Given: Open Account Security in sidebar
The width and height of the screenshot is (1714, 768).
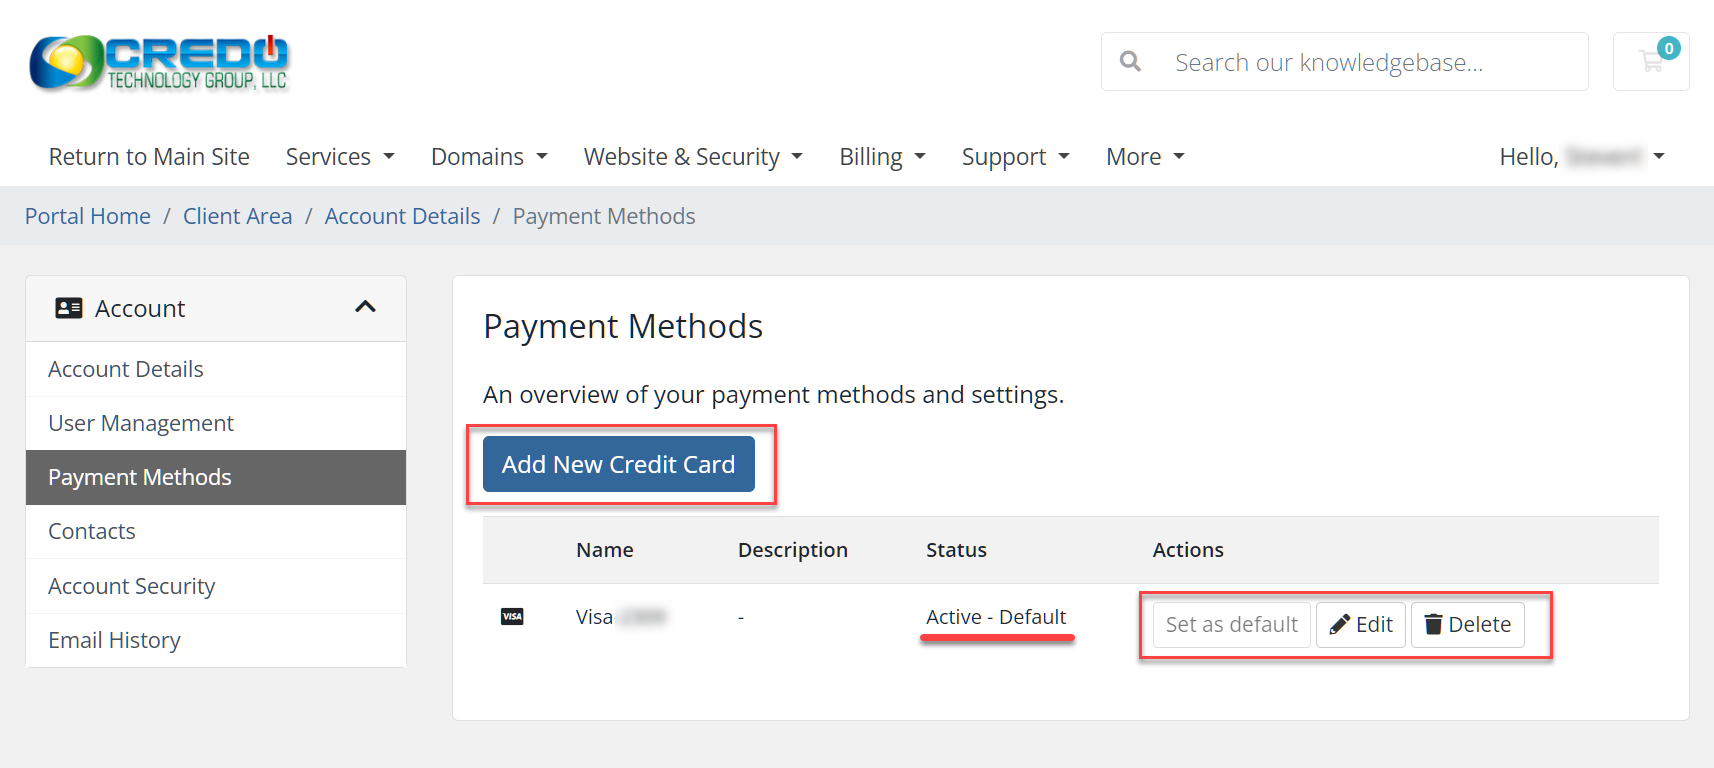Looking at the screenshot, I should [132, 586].
